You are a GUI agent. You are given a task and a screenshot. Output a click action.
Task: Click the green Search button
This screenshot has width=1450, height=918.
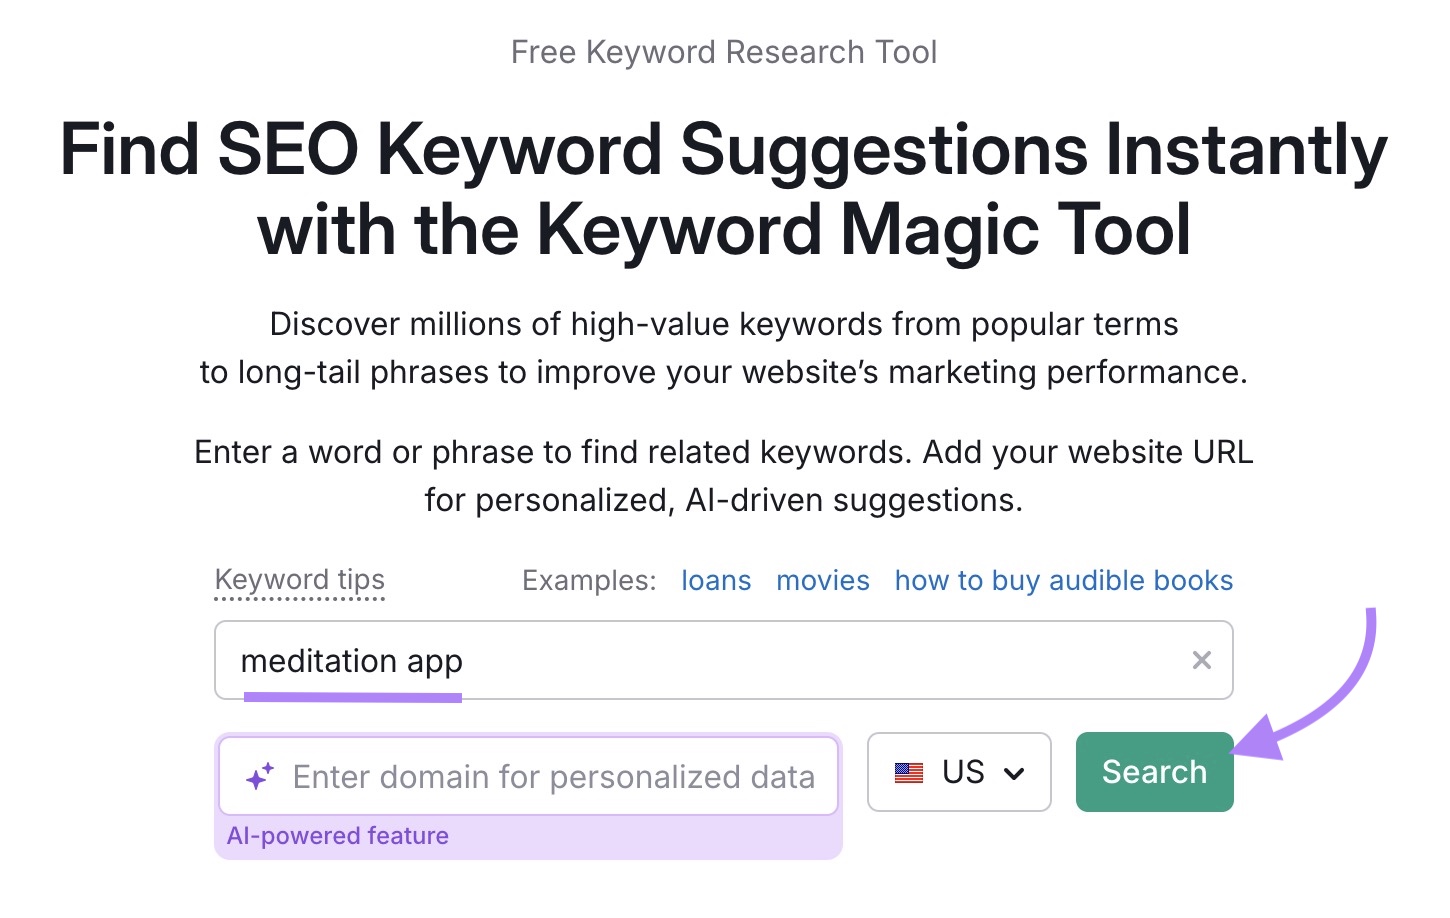click(1154, 772)
